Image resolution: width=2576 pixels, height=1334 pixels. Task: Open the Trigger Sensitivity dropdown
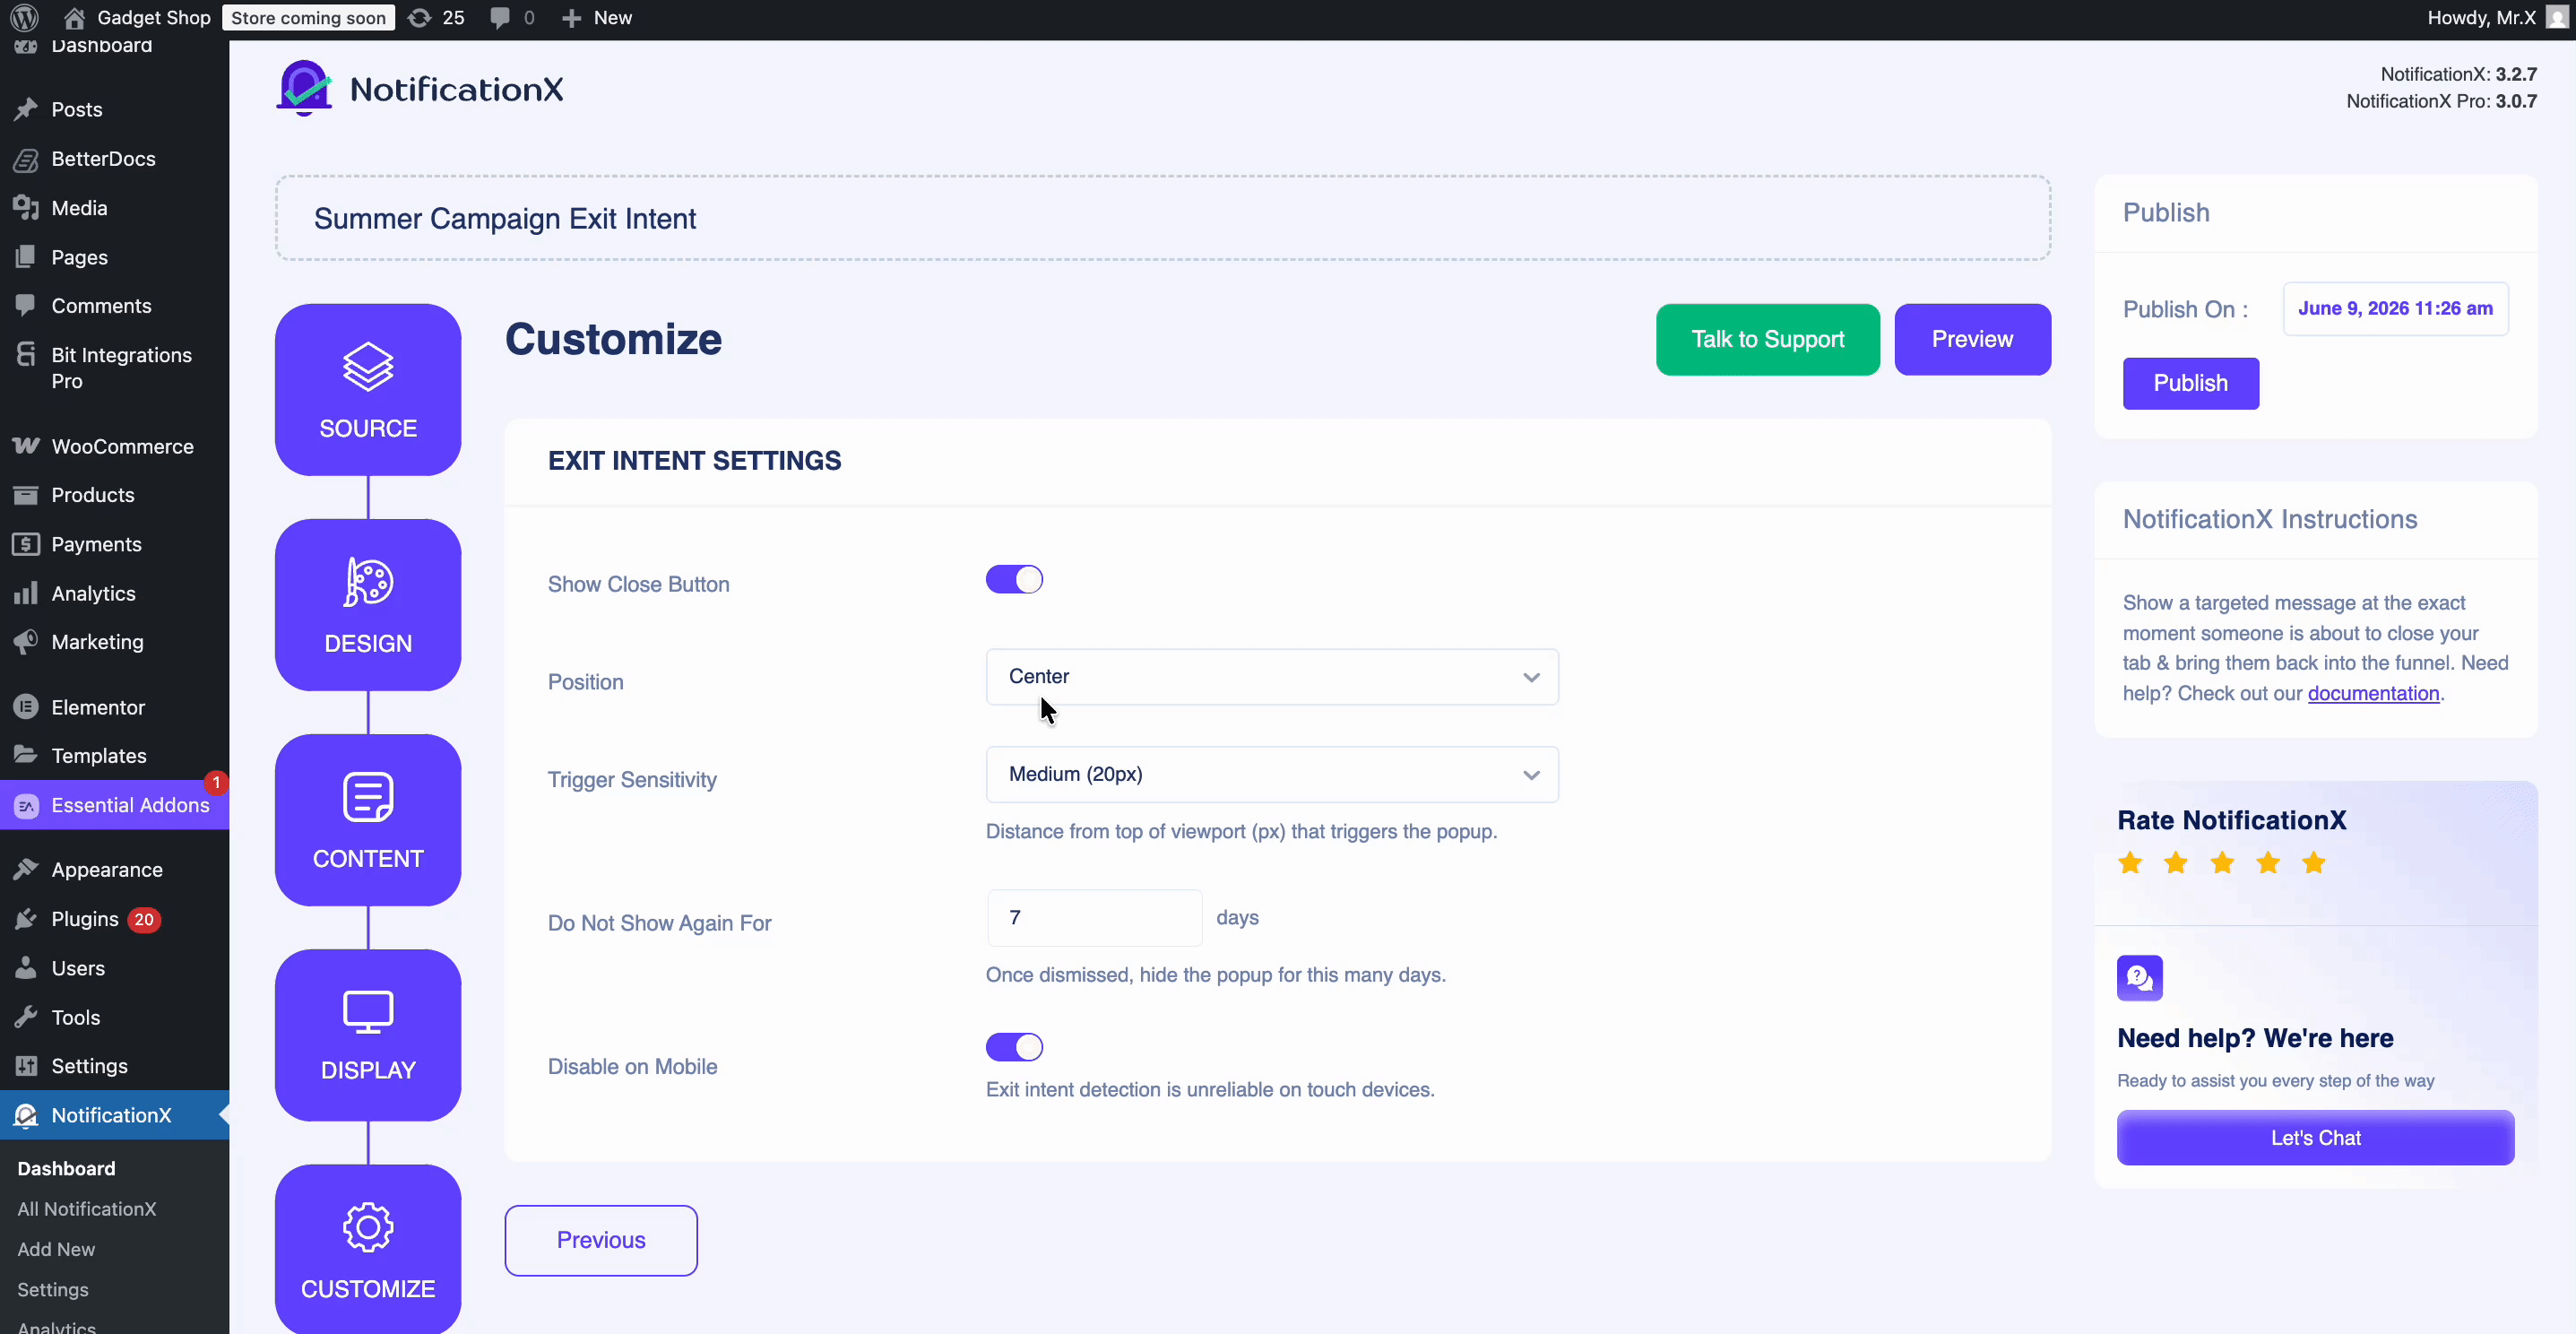click(1272, 774)
